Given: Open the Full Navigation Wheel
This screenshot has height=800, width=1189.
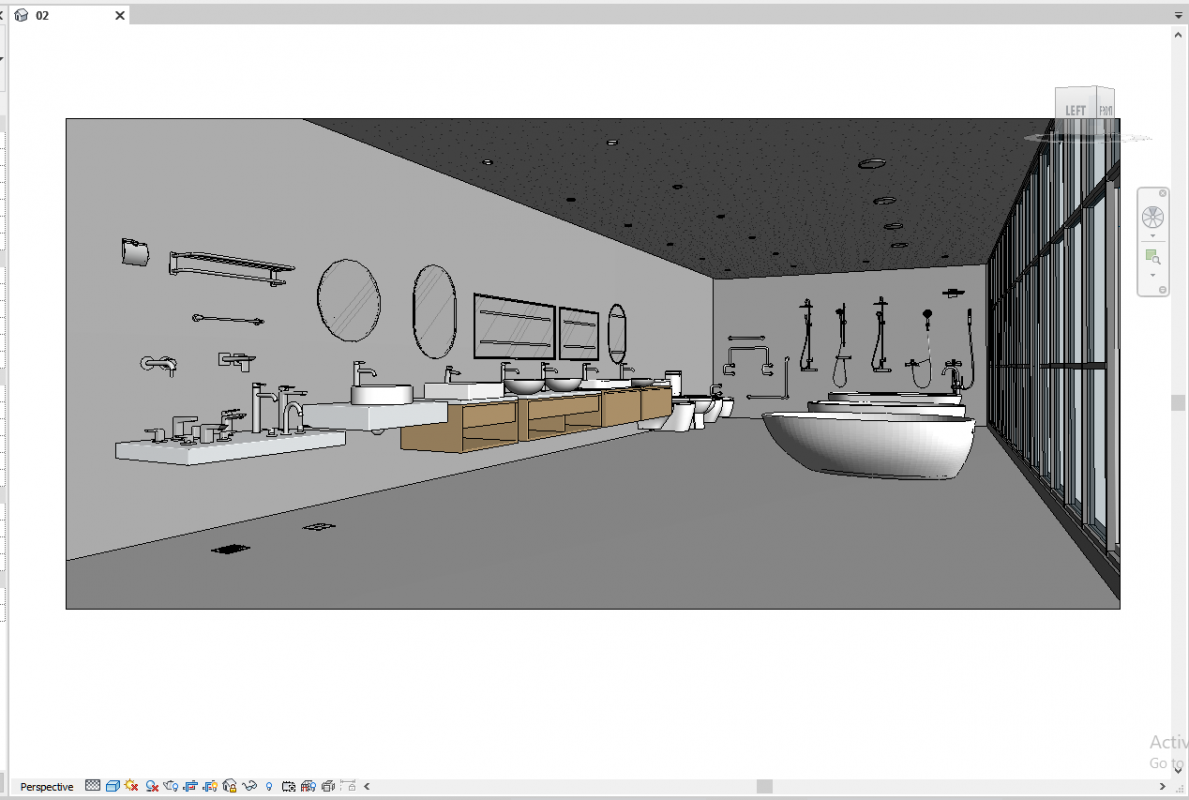Looking at the screenshot, I should click(x=1153, y=217).
